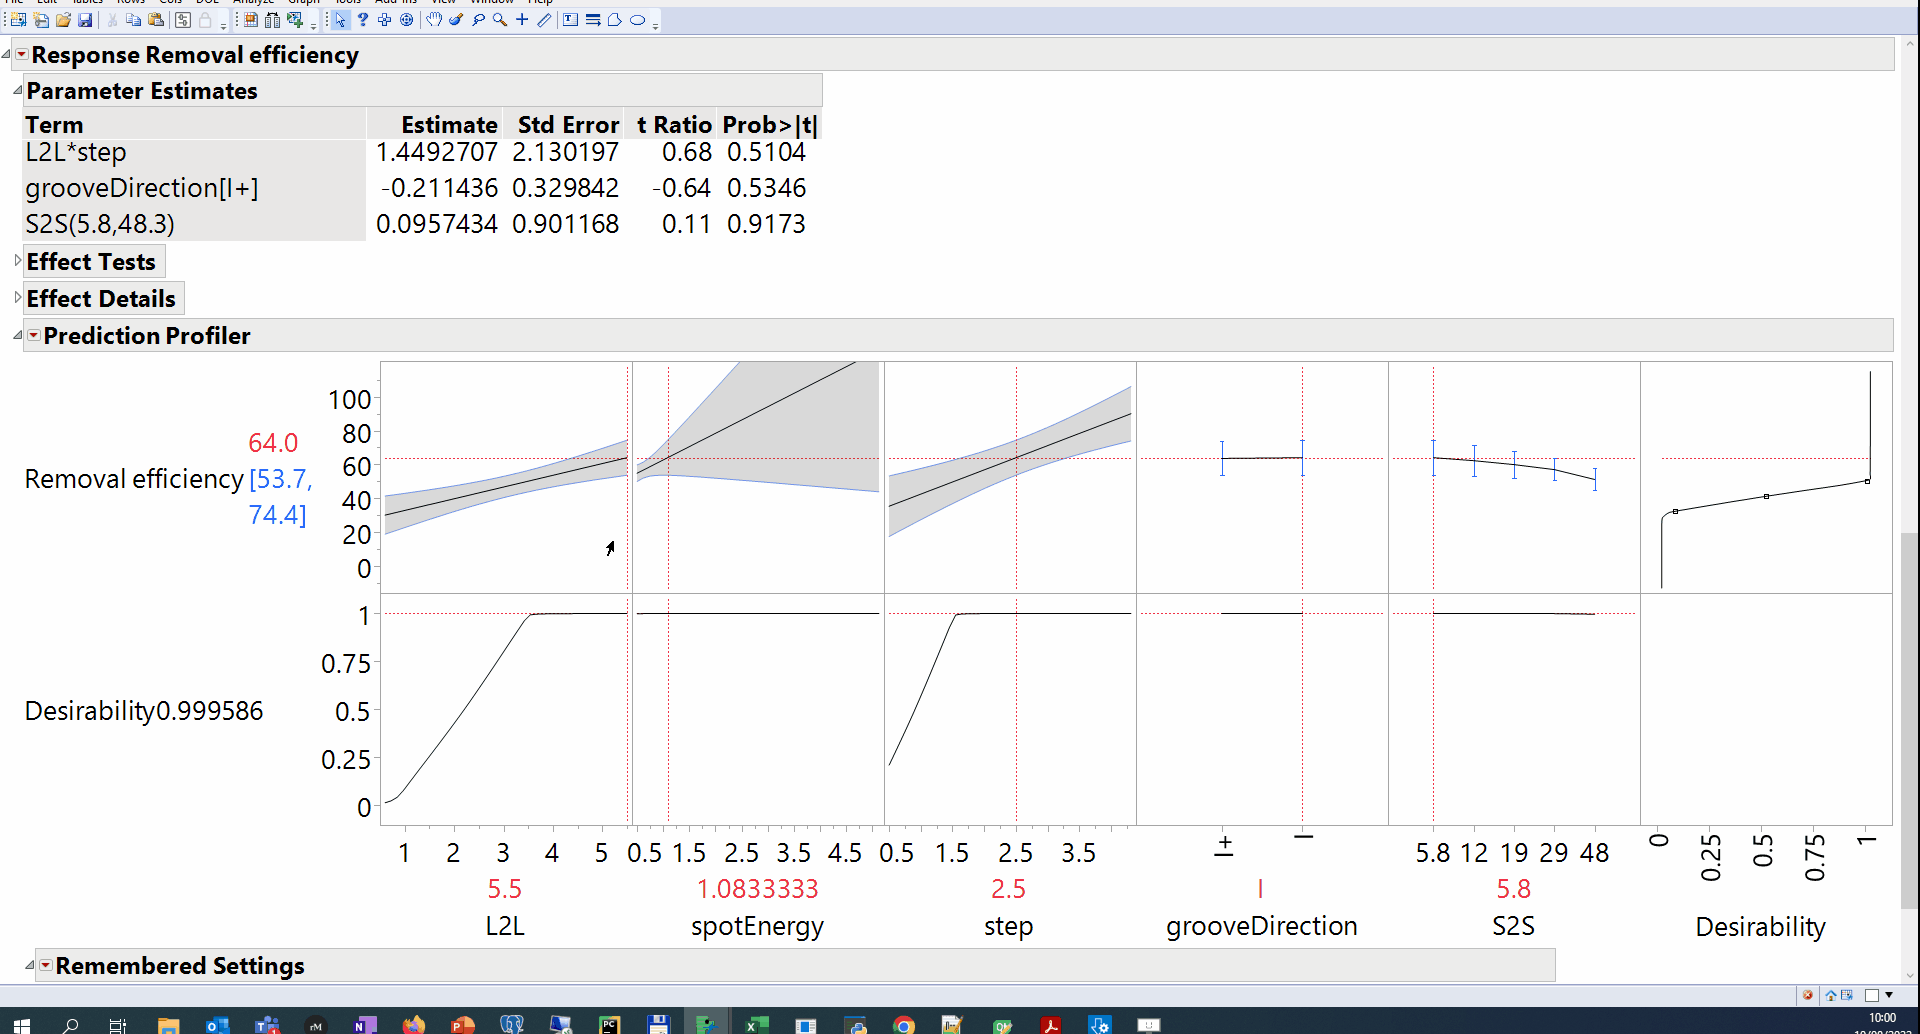Viewport: 1920px width, 1034px height.
Task: Expand the Effect Tests outline
Action: click(x=16, y=261)
